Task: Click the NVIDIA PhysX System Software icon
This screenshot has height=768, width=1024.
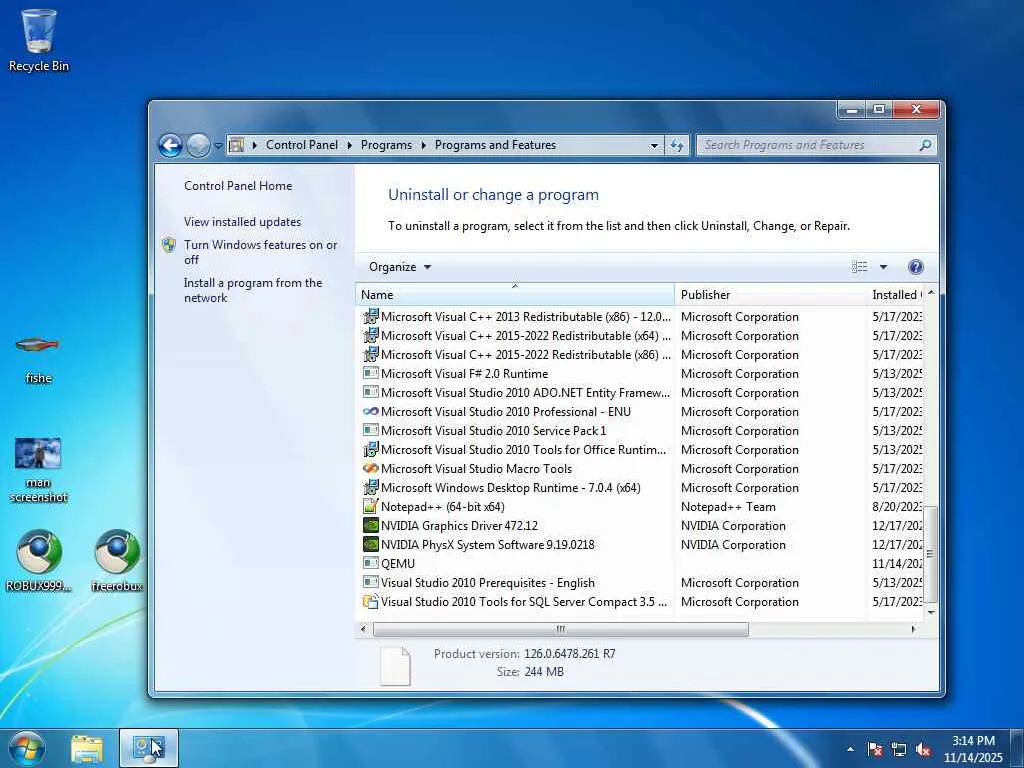Action: [x=370, y=544]
